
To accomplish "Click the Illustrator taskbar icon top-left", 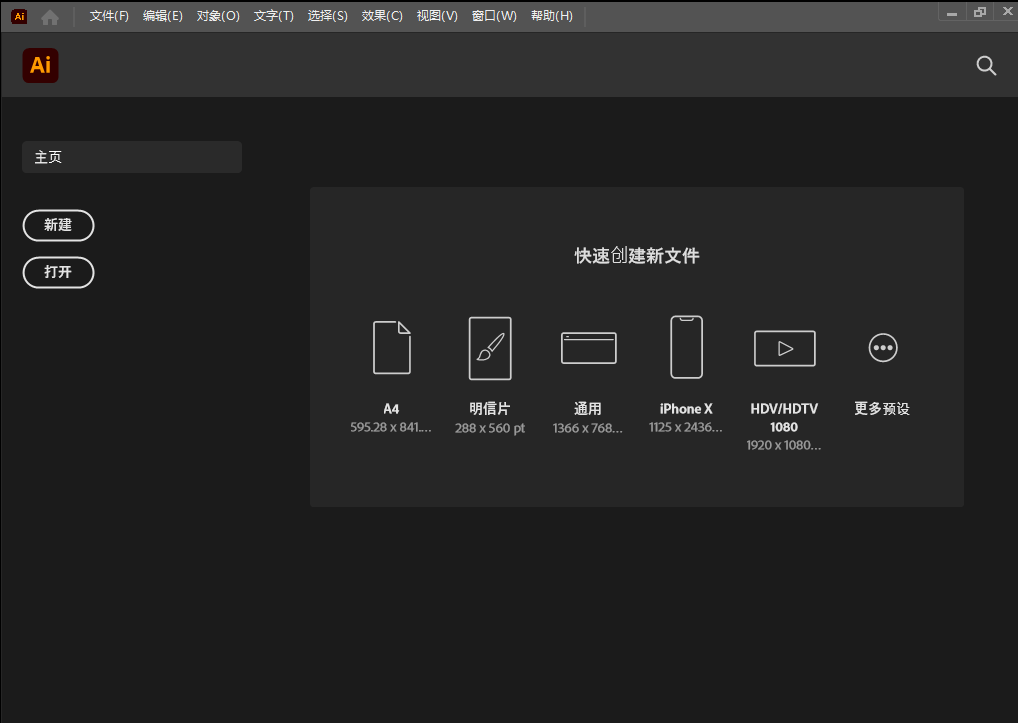I will (x=18, y=15).
